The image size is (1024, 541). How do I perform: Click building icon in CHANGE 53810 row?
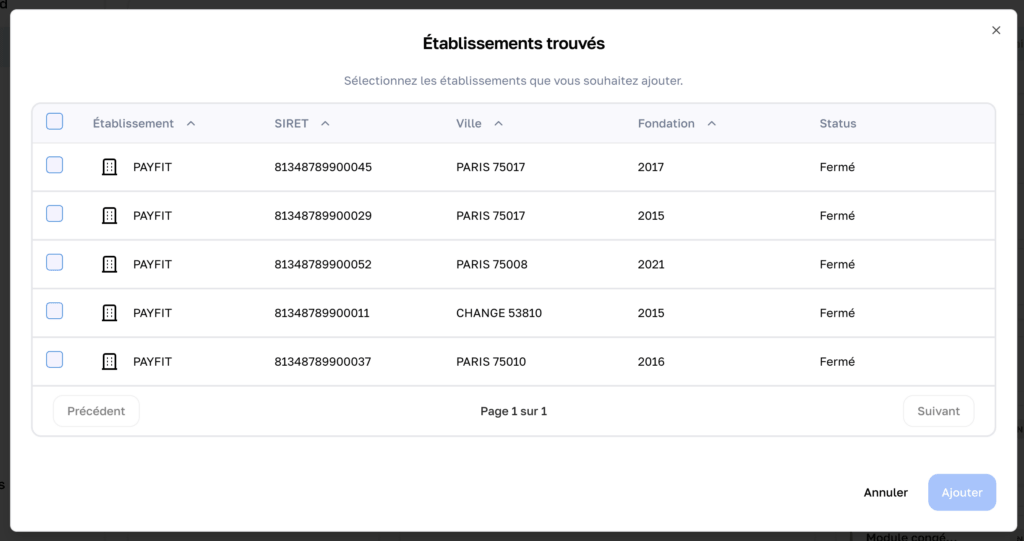coord(110,313)
